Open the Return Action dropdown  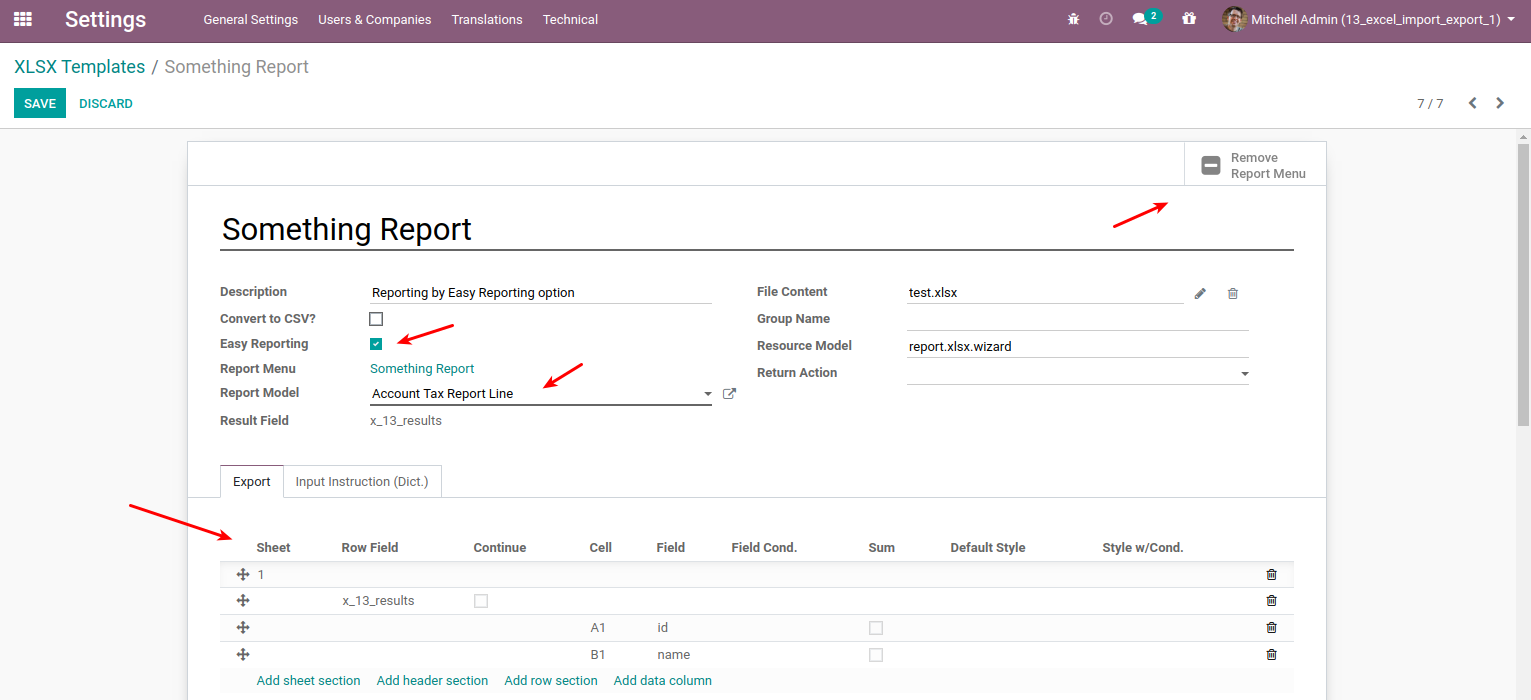tap(1244, 372)
